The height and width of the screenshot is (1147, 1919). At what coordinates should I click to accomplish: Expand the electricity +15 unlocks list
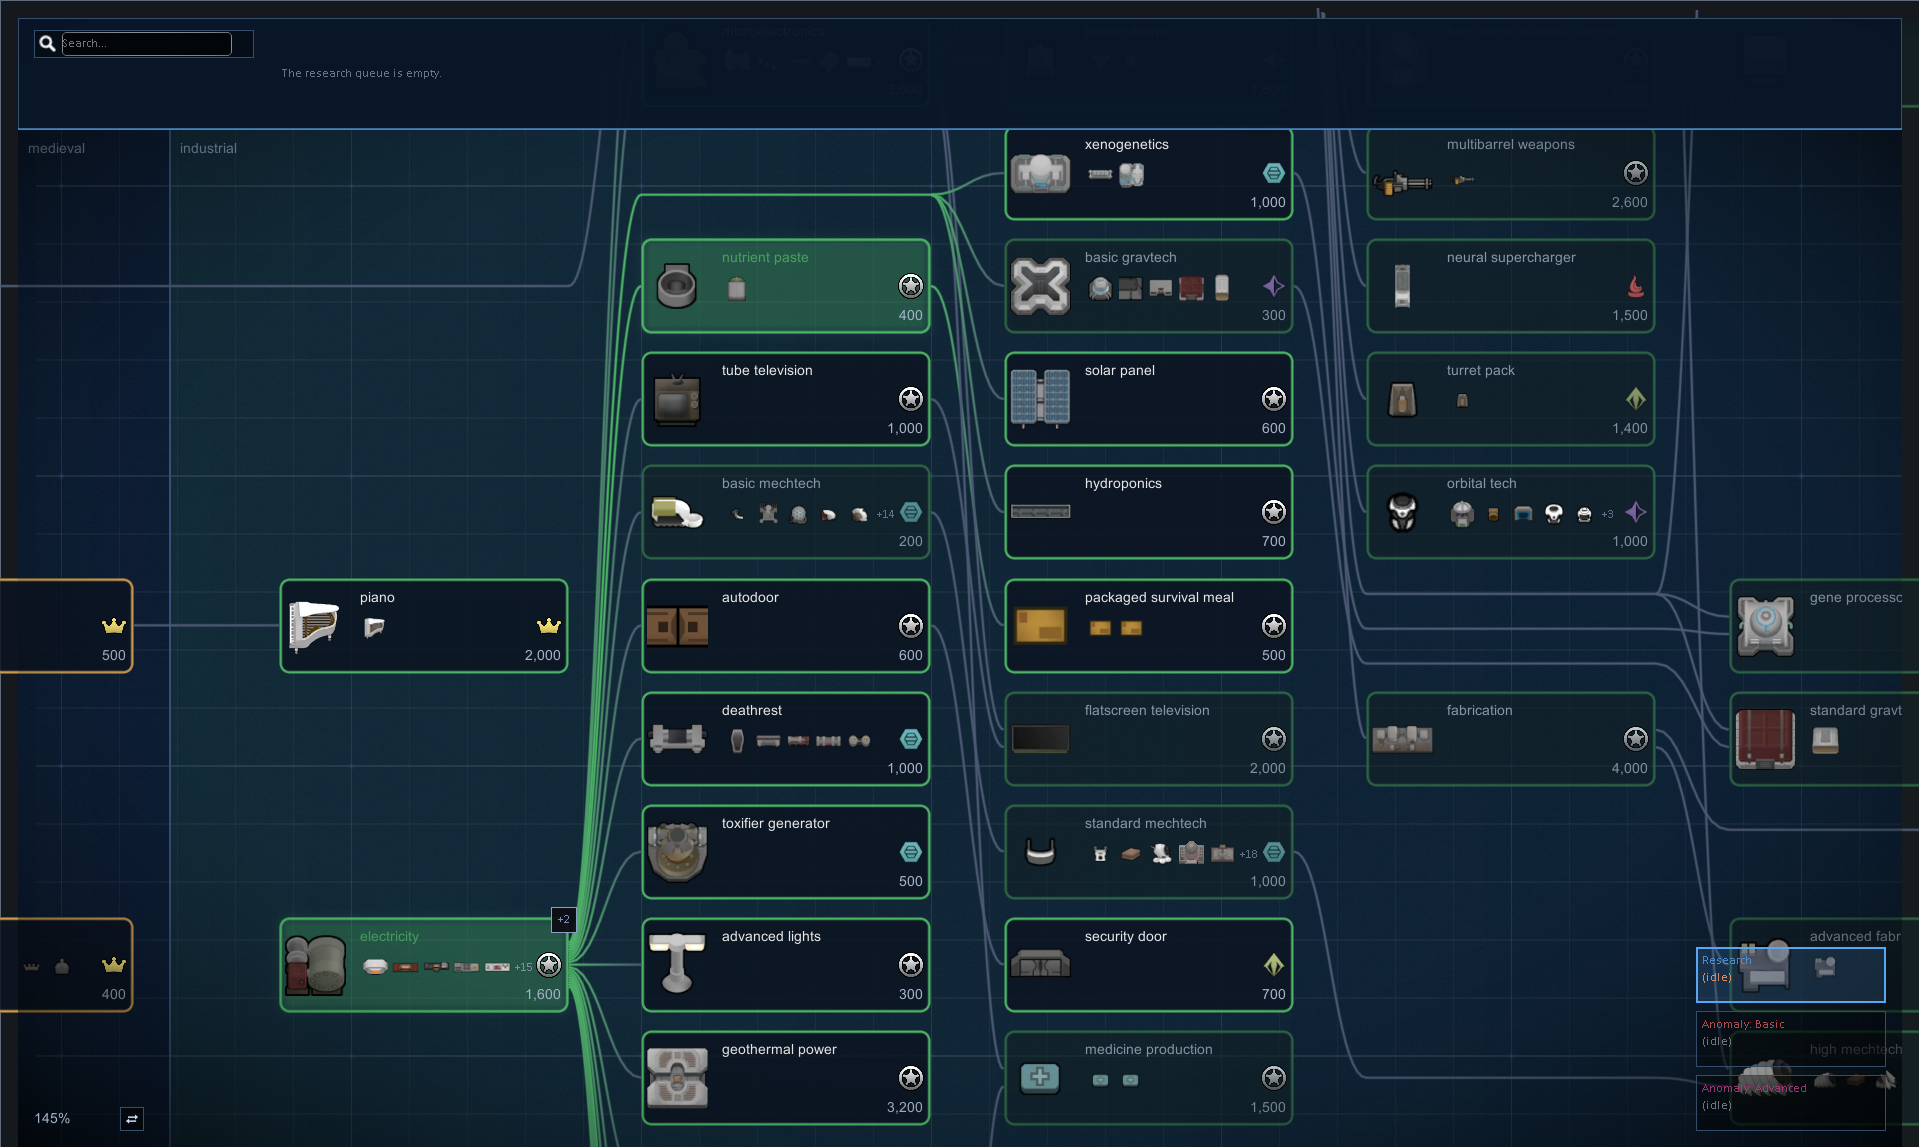(x=523, y=967)
